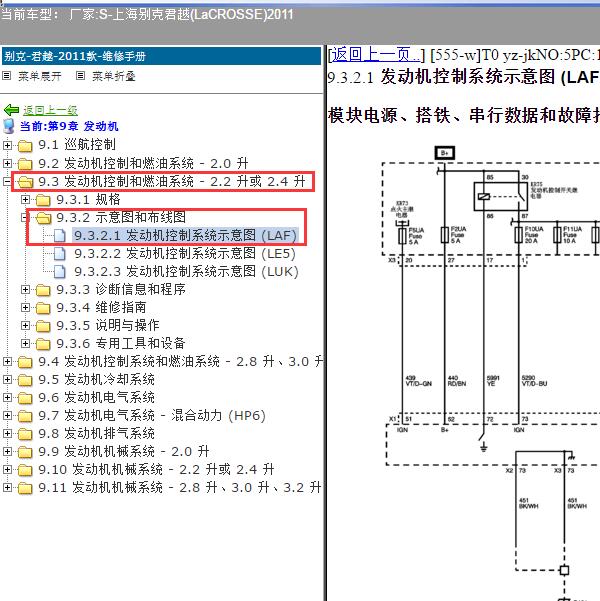
Task: Click the 9.3.2.1 发动机控制系统示意图 page heading
Action: click(x=463, y=77)
